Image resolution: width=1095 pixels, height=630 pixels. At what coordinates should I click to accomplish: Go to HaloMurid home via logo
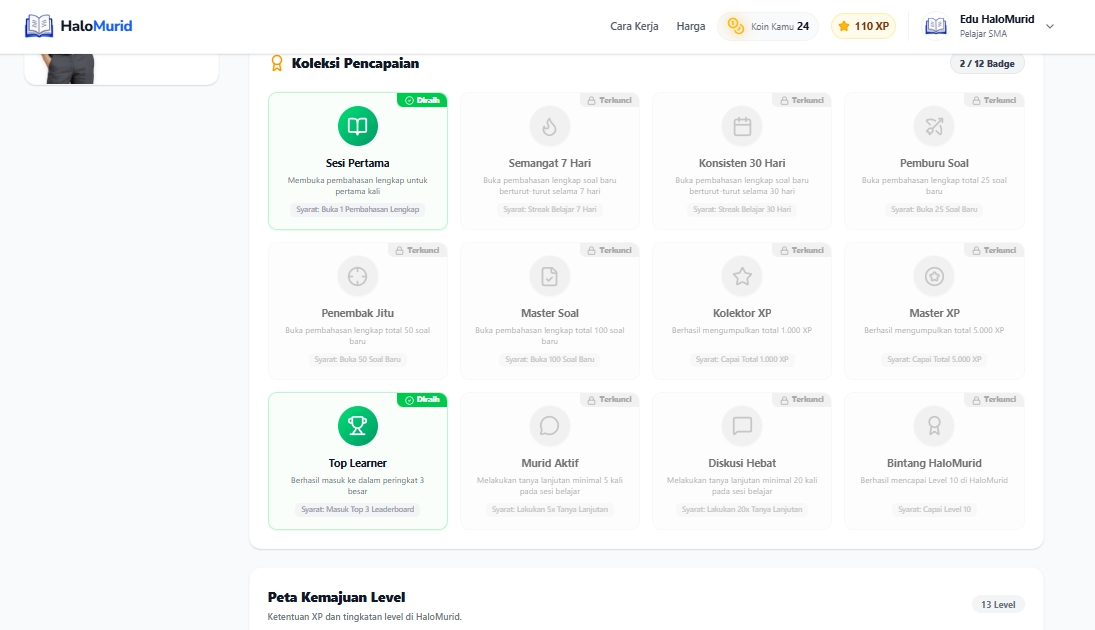click(x=78, y=26)
